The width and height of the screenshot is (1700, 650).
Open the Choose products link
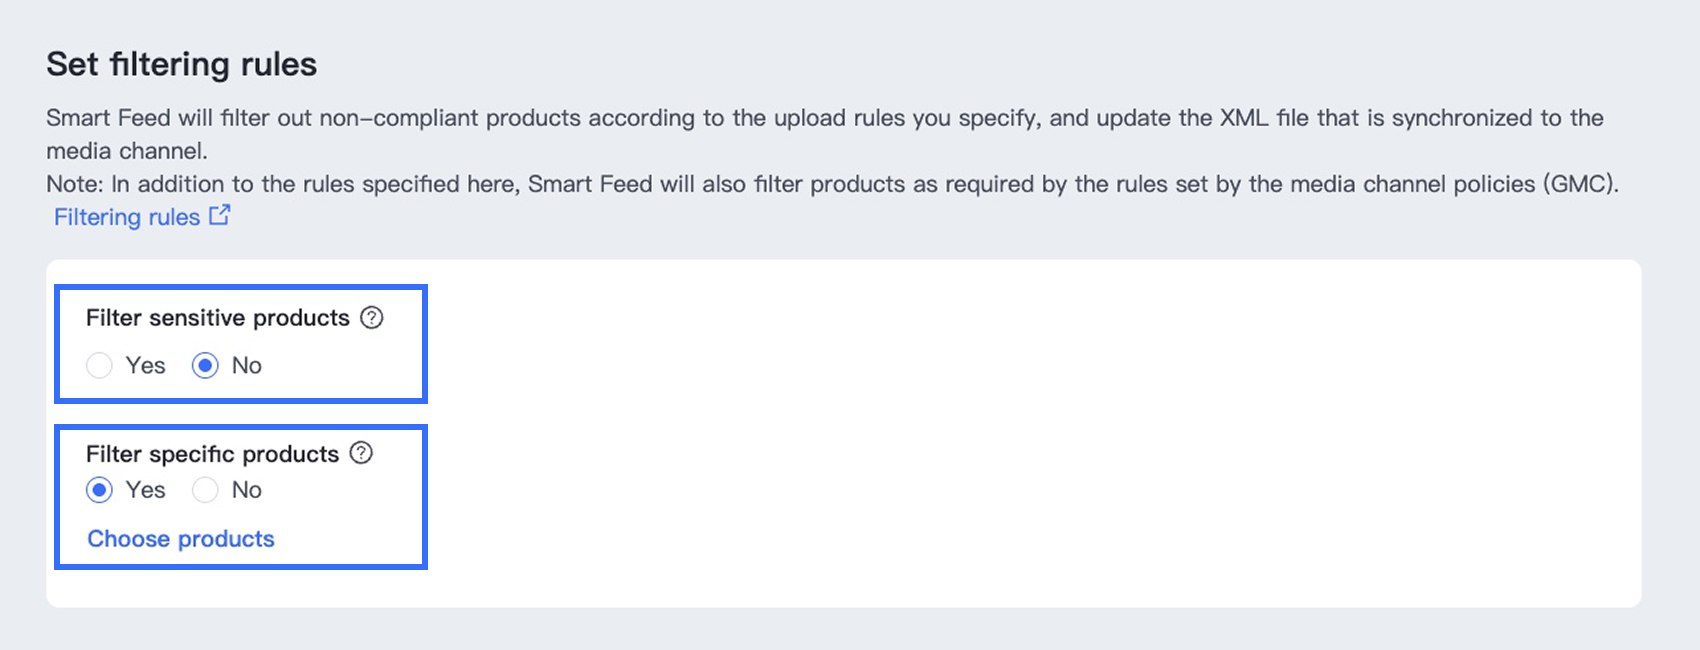click(181, 539)
